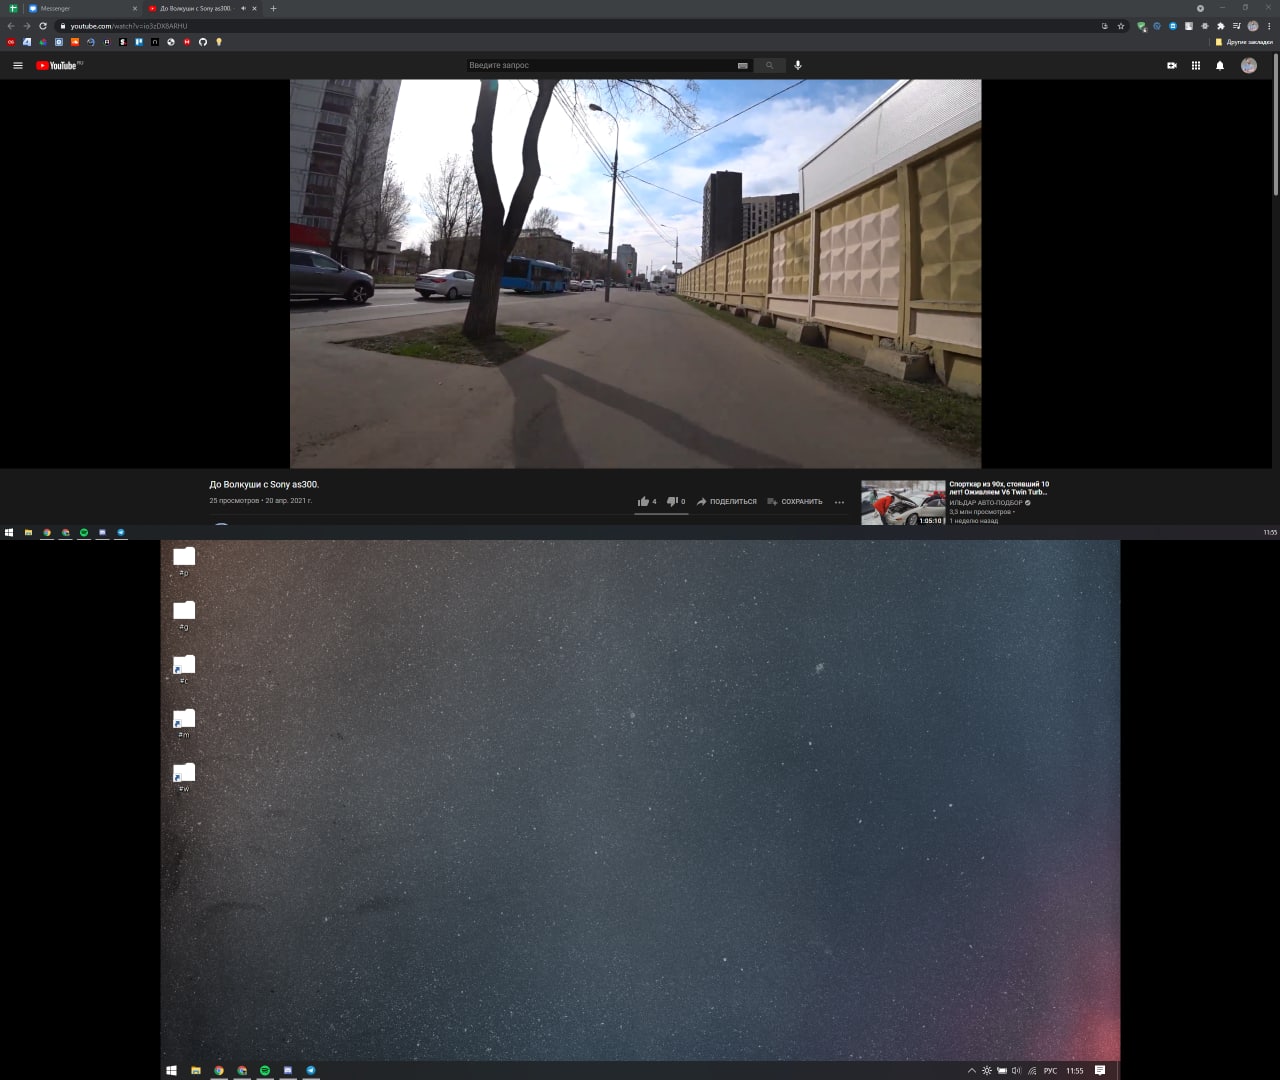The image size is (1280, 1080).
Task: Click the YouTube page vertical scrollbar
Action: [x=1276, y=124]
